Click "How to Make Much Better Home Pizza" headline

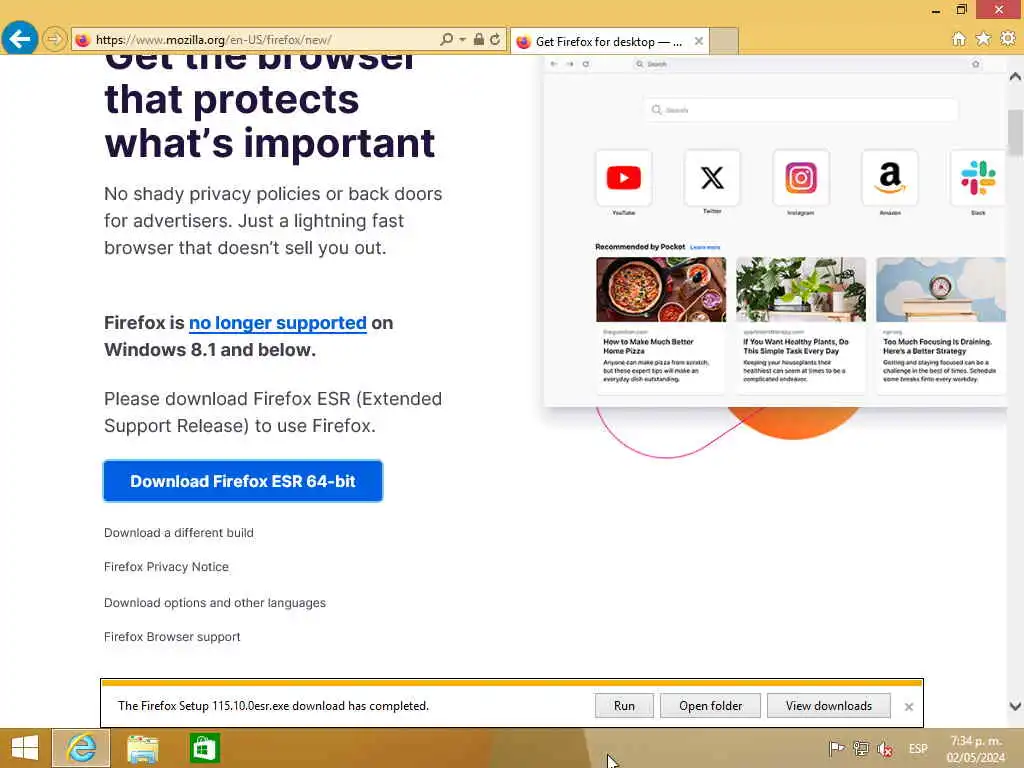pyautogui.click(x=648, y=346)
